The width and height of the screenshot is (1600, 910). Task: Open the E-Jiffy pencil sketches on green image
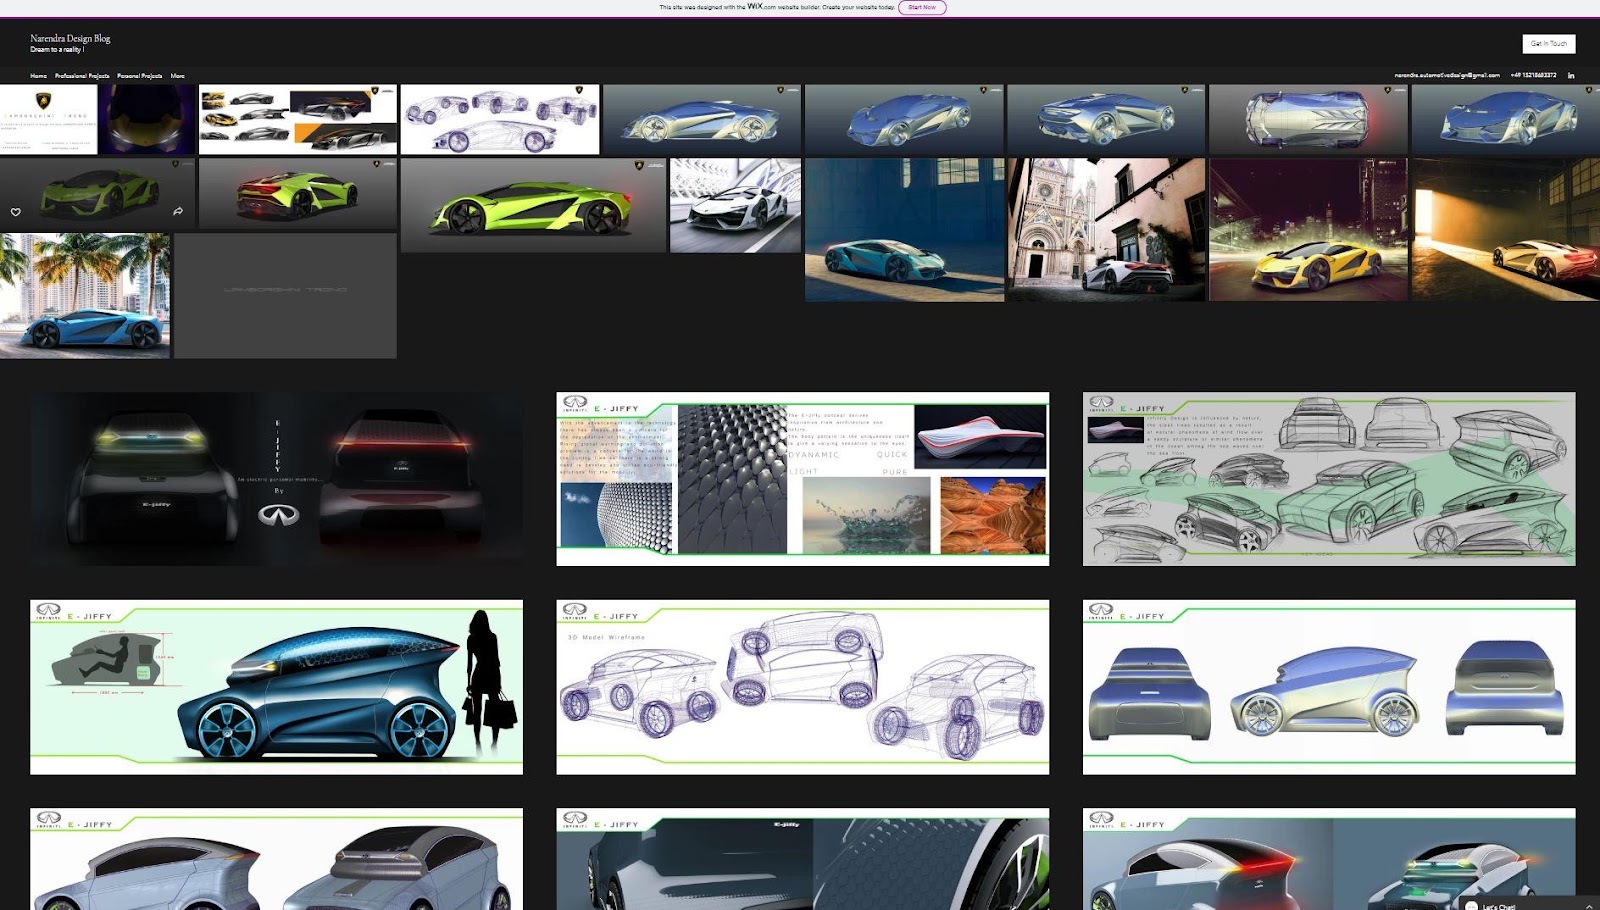coord(1329,479)
